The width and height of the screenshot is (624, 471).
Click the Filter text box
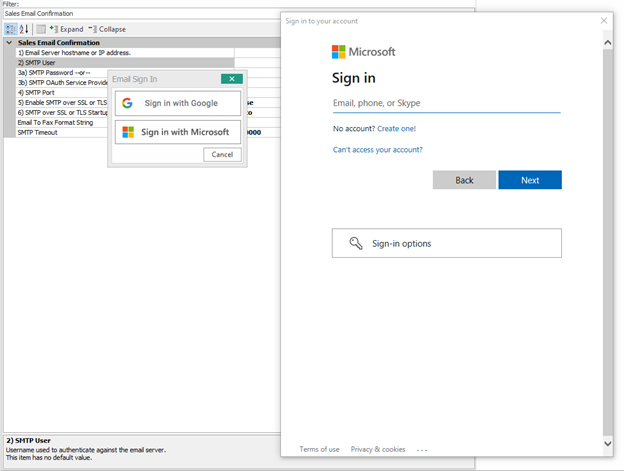[x=140, y=14]
